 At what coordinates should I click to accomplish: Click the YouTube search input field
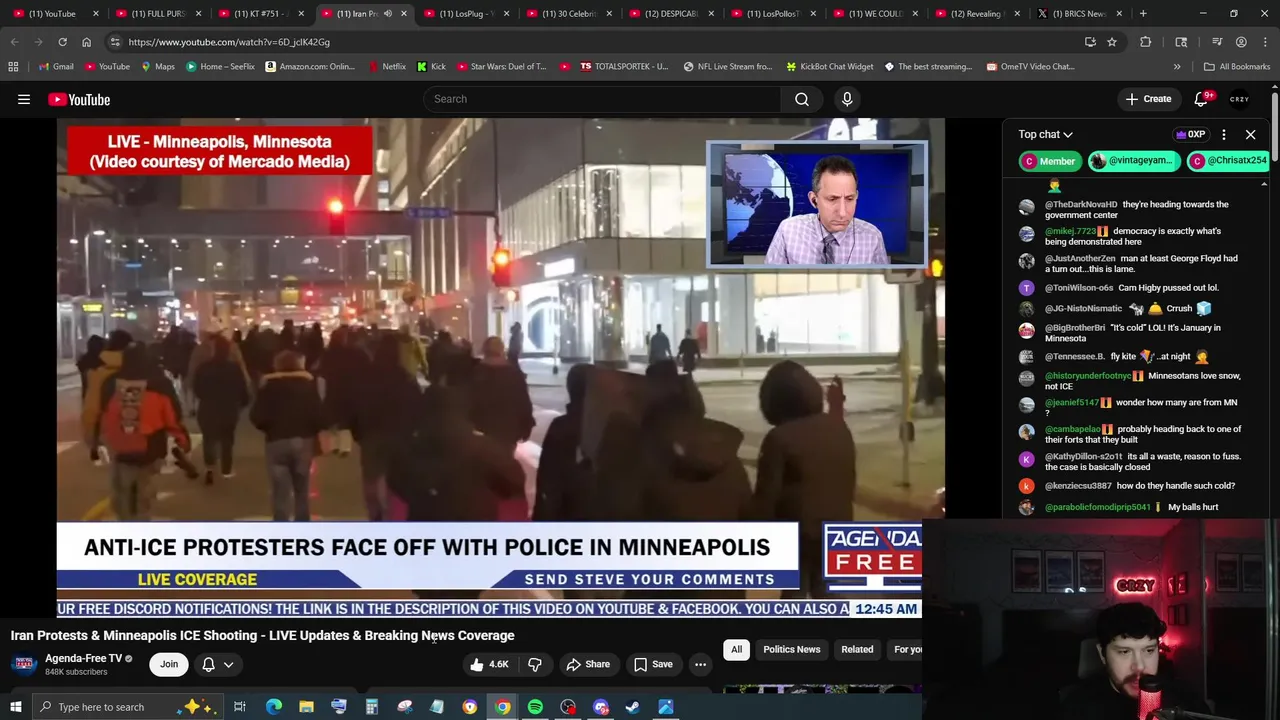602,99
